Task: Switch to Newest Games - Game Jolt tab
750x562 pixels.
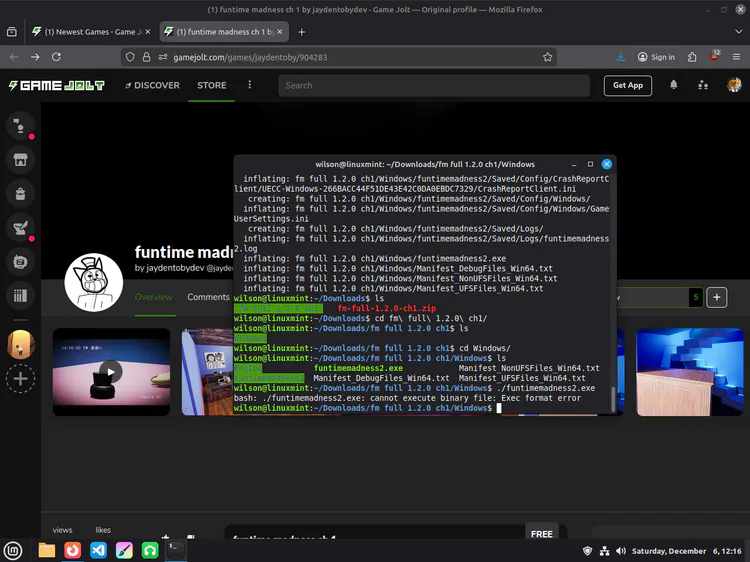Action: (90, 32)
